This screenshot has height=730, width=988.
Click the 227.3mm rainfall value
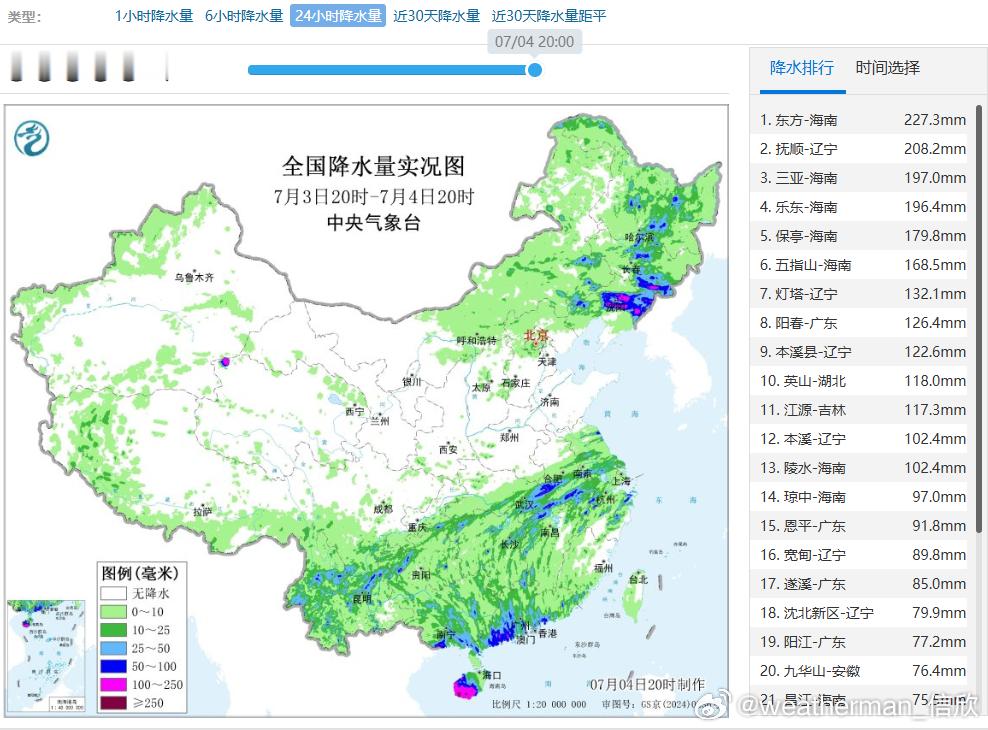tap(934, 120)
